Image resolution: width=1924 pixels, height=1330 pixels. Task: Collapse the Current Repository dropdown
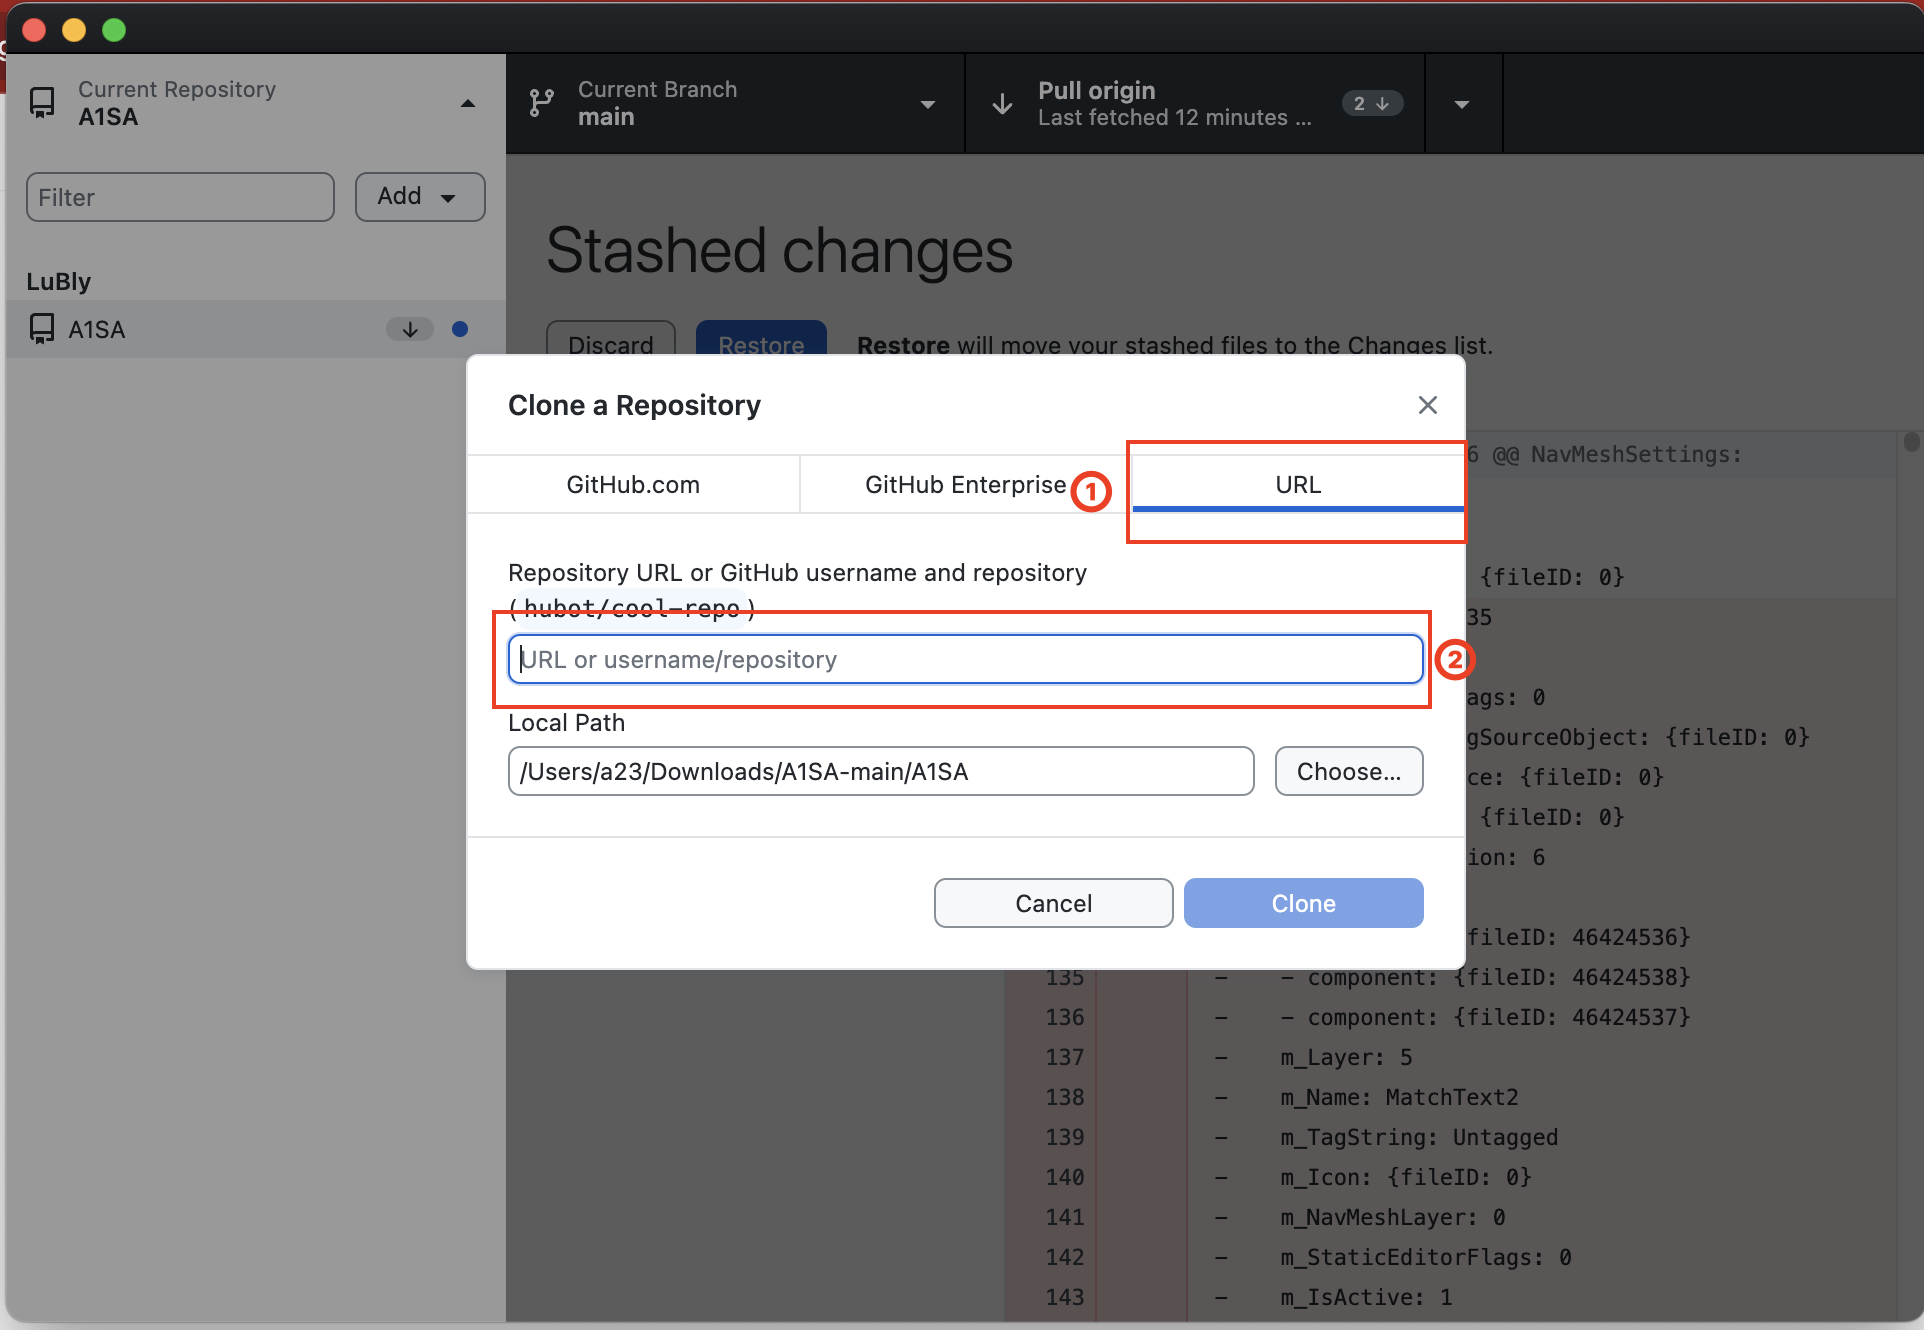[467, 103]
